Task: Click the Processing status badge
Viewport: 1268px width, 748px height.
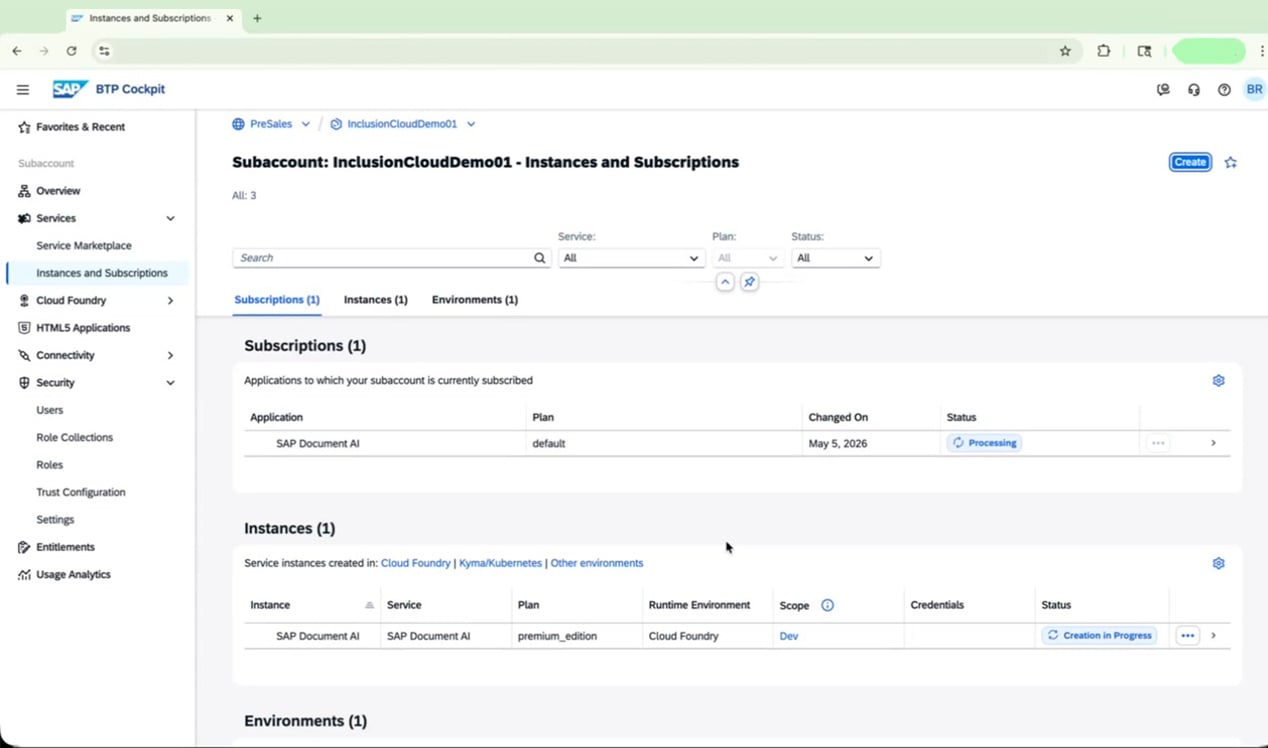Action: [984, 443]
